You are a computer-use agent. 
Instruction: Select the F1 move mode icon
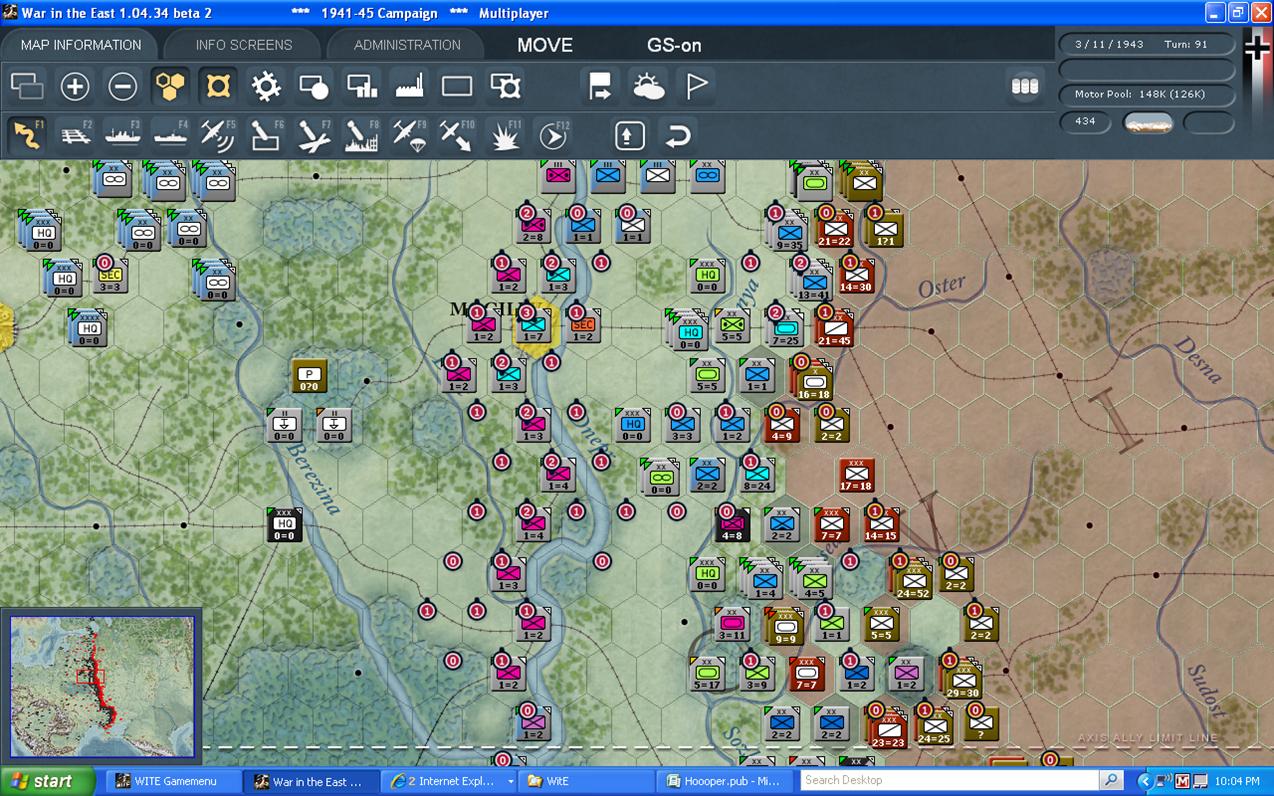point(28,135)
